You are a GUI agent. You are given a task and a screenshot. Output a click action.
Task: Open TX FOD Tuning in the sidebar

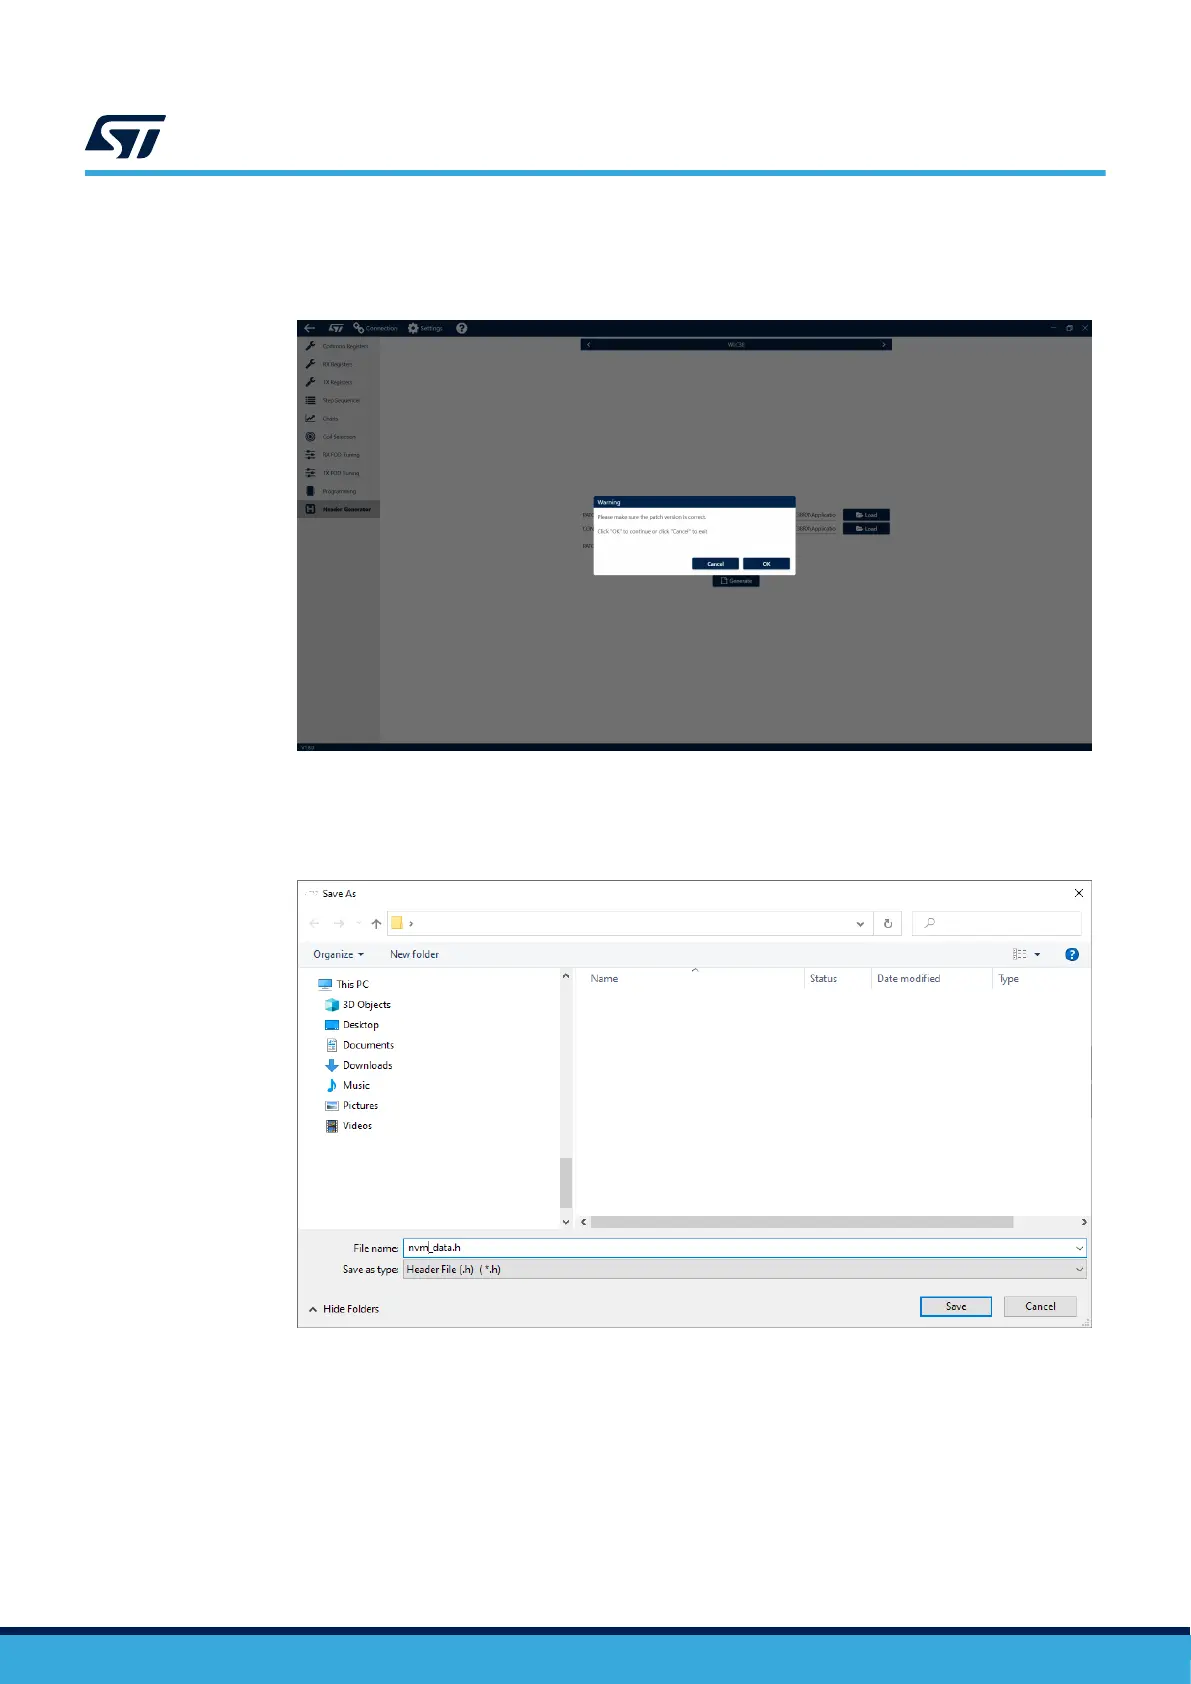(339, 473)
